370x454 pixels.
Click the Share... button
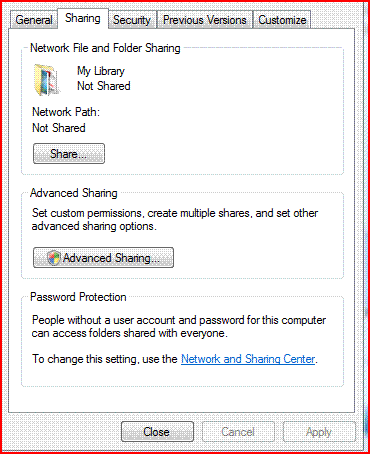pyautogui.click(x=69, y=154)
